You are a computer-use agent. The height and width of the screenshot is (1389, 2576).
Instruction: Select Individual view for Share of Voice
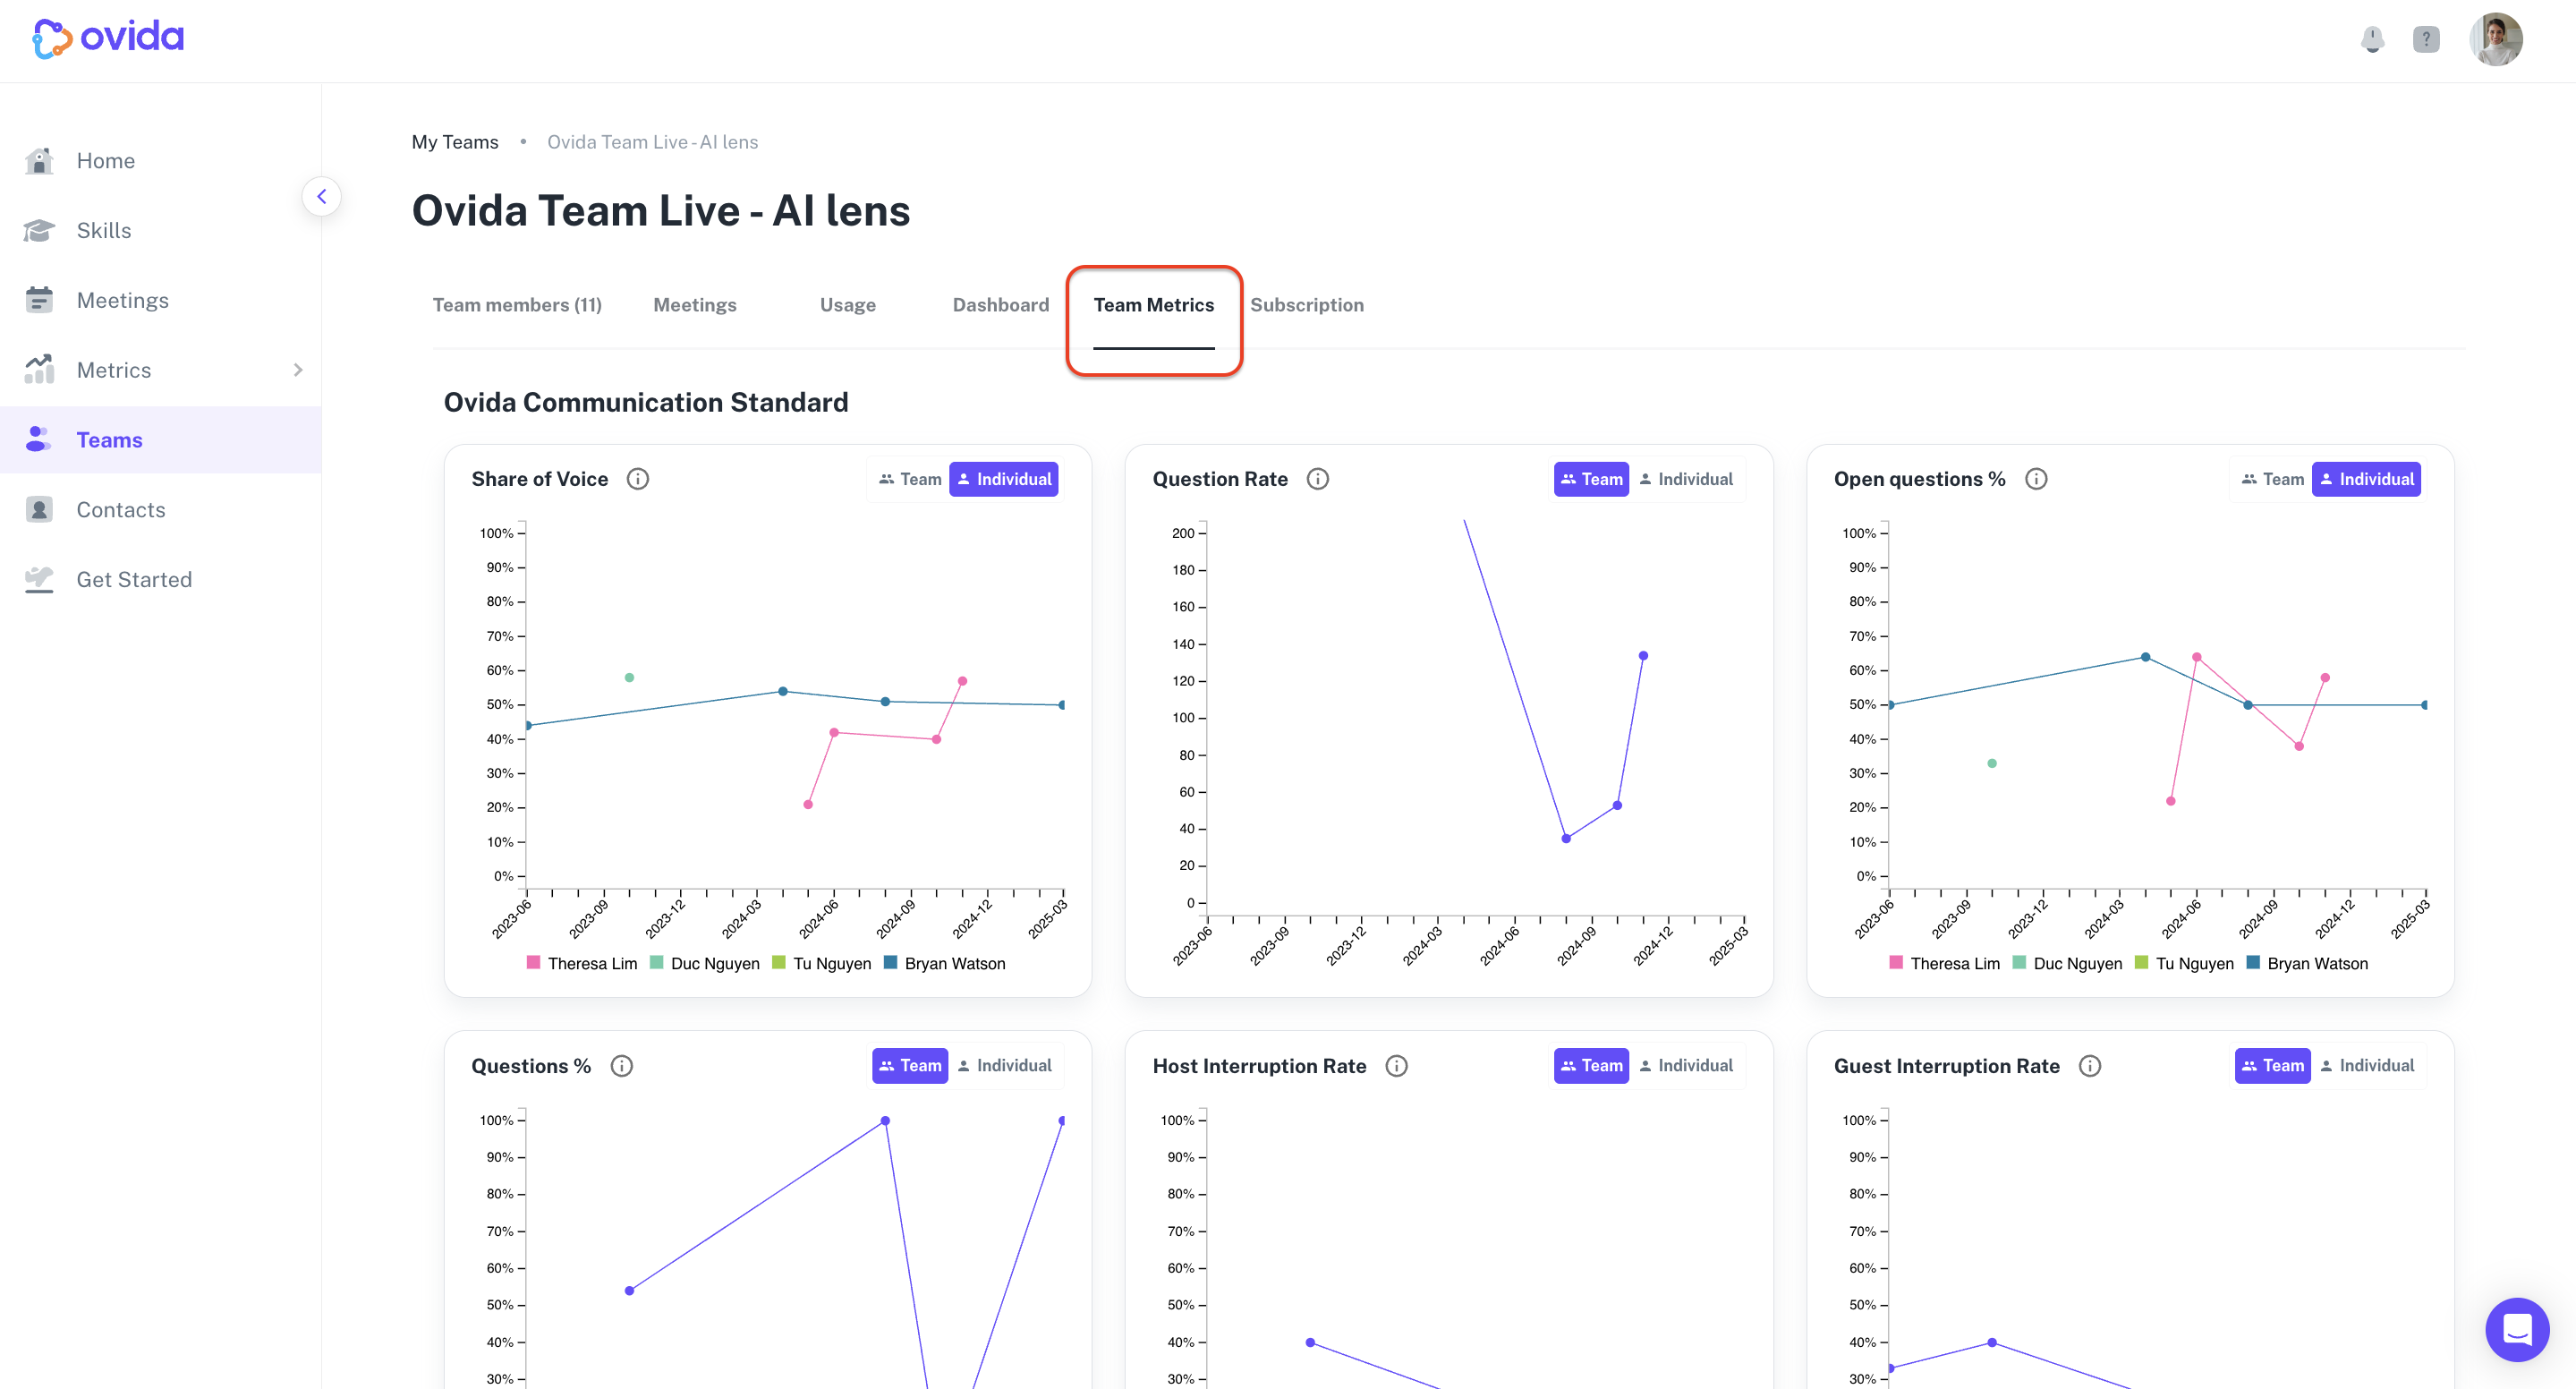point(1004,479)
